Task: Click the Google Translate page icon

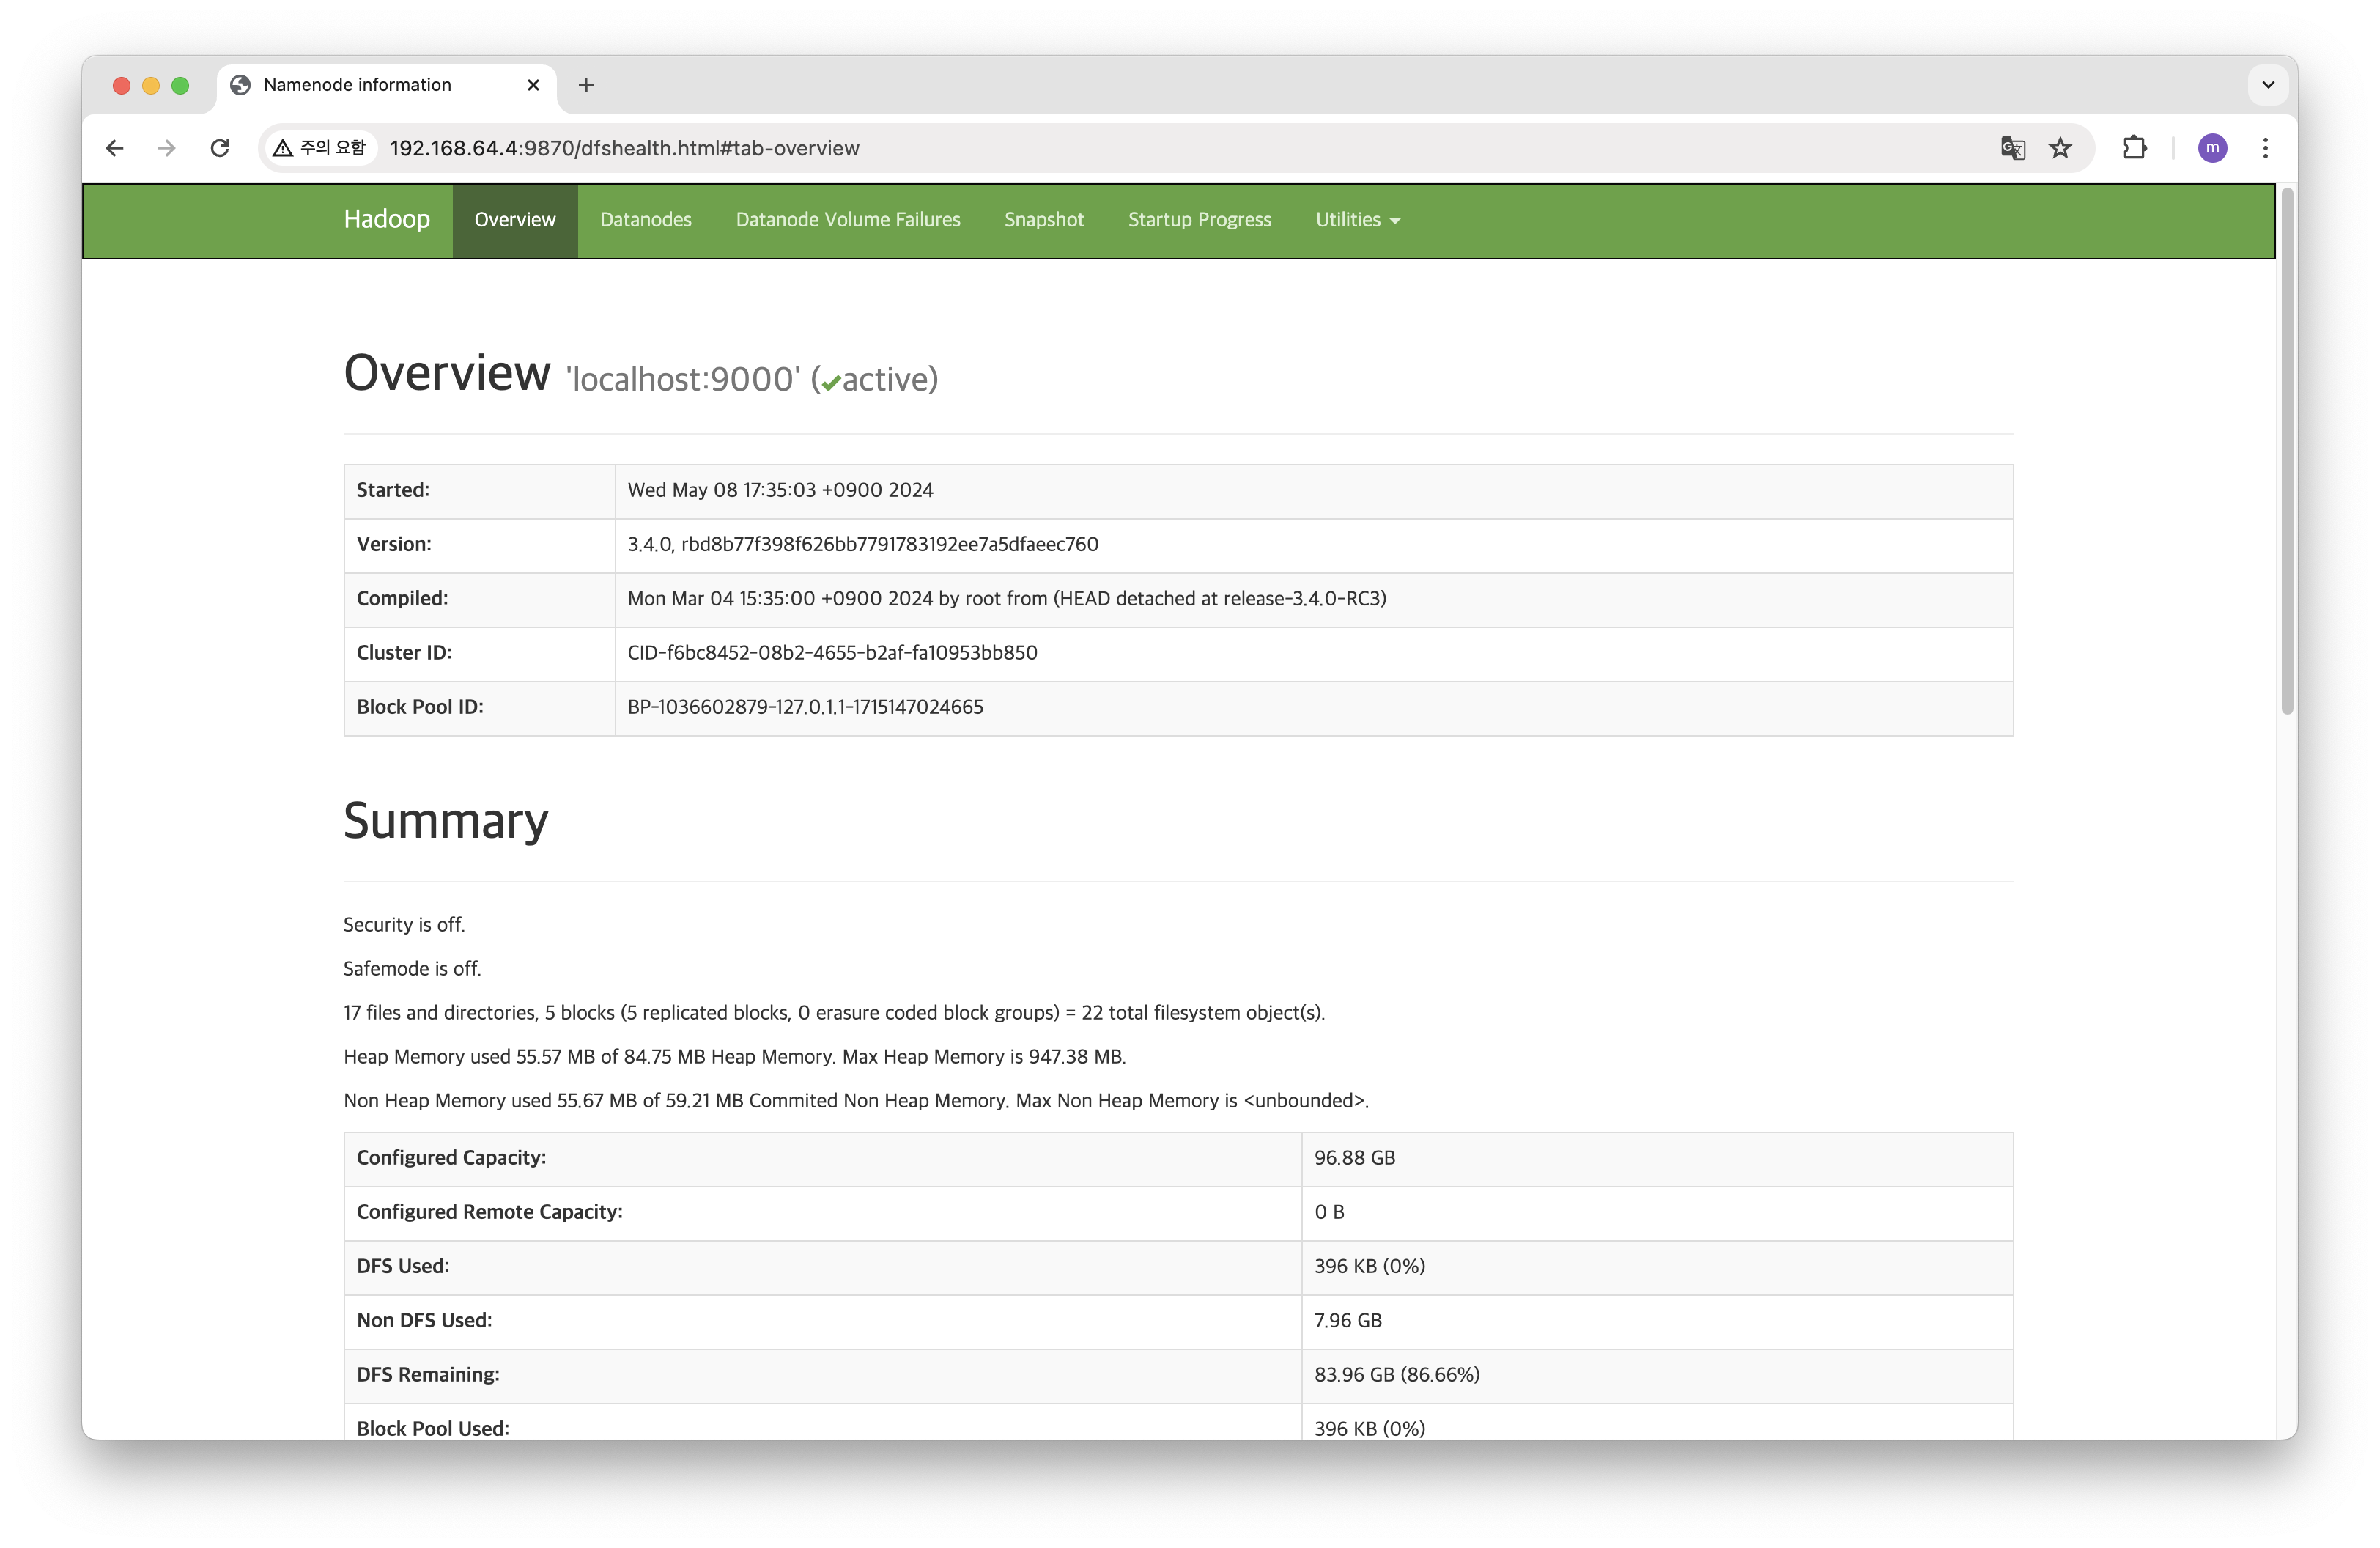Action: 2013,148
